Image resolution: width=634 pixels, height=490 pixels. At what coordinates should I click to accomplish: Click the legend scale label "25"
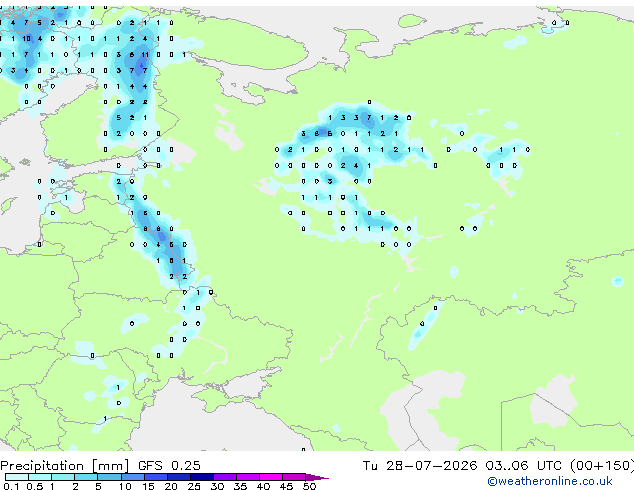[194, 486]
